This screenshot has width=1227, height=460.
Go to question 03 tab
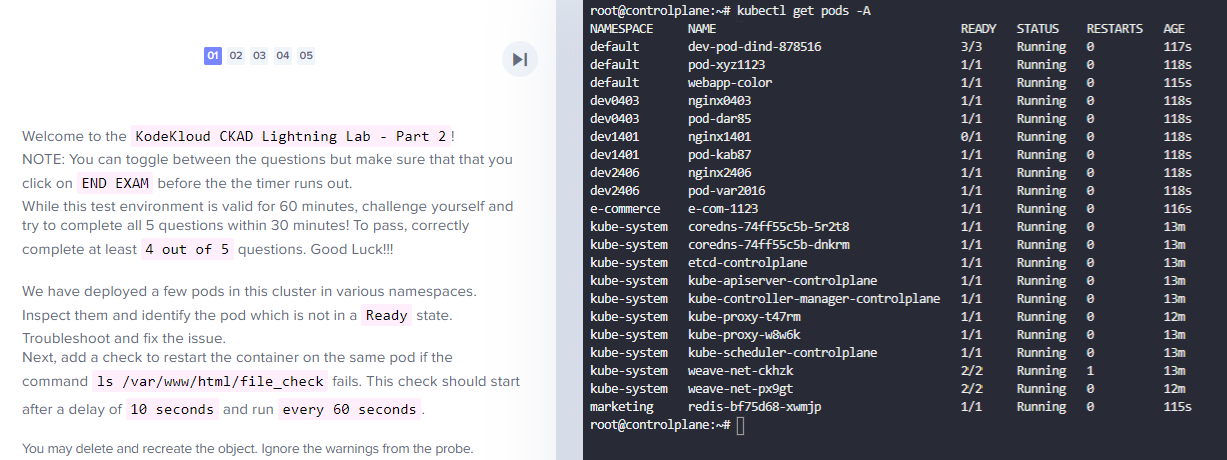(259, 56)
